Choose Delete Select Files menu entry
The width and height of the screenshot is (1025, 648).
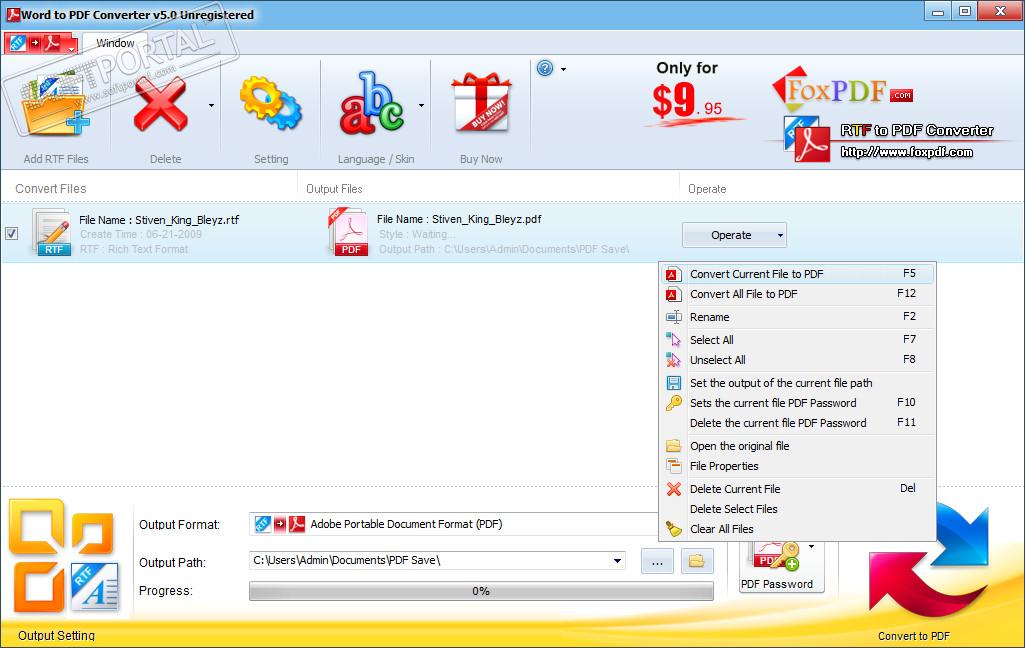[x=798, y=509]
